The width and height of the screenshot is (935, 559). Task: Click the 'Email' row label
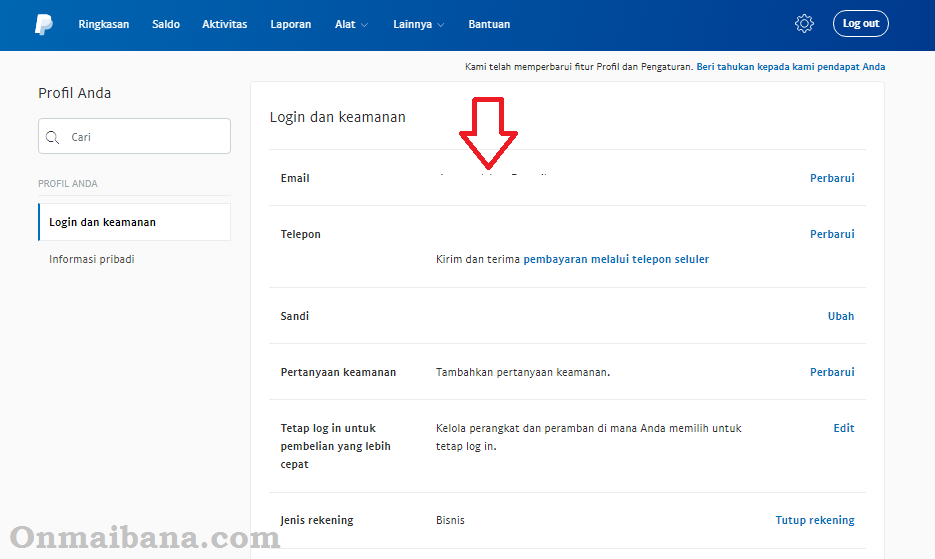pos(295,178)
